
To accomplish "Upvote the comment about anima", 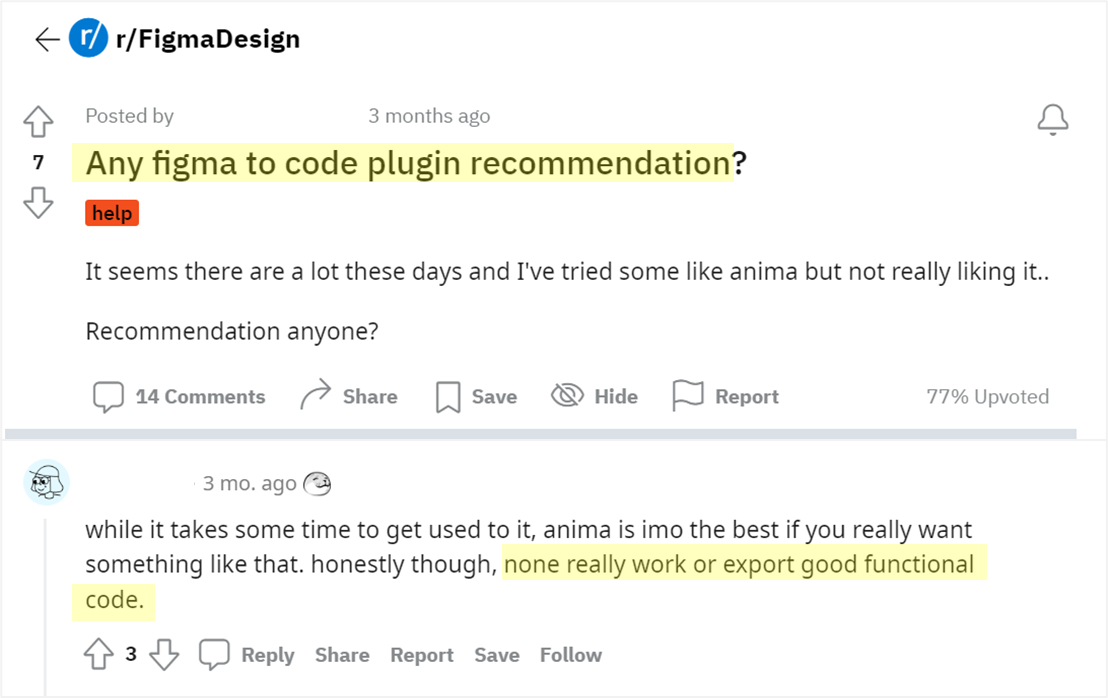I will click(x=98, y=653).
